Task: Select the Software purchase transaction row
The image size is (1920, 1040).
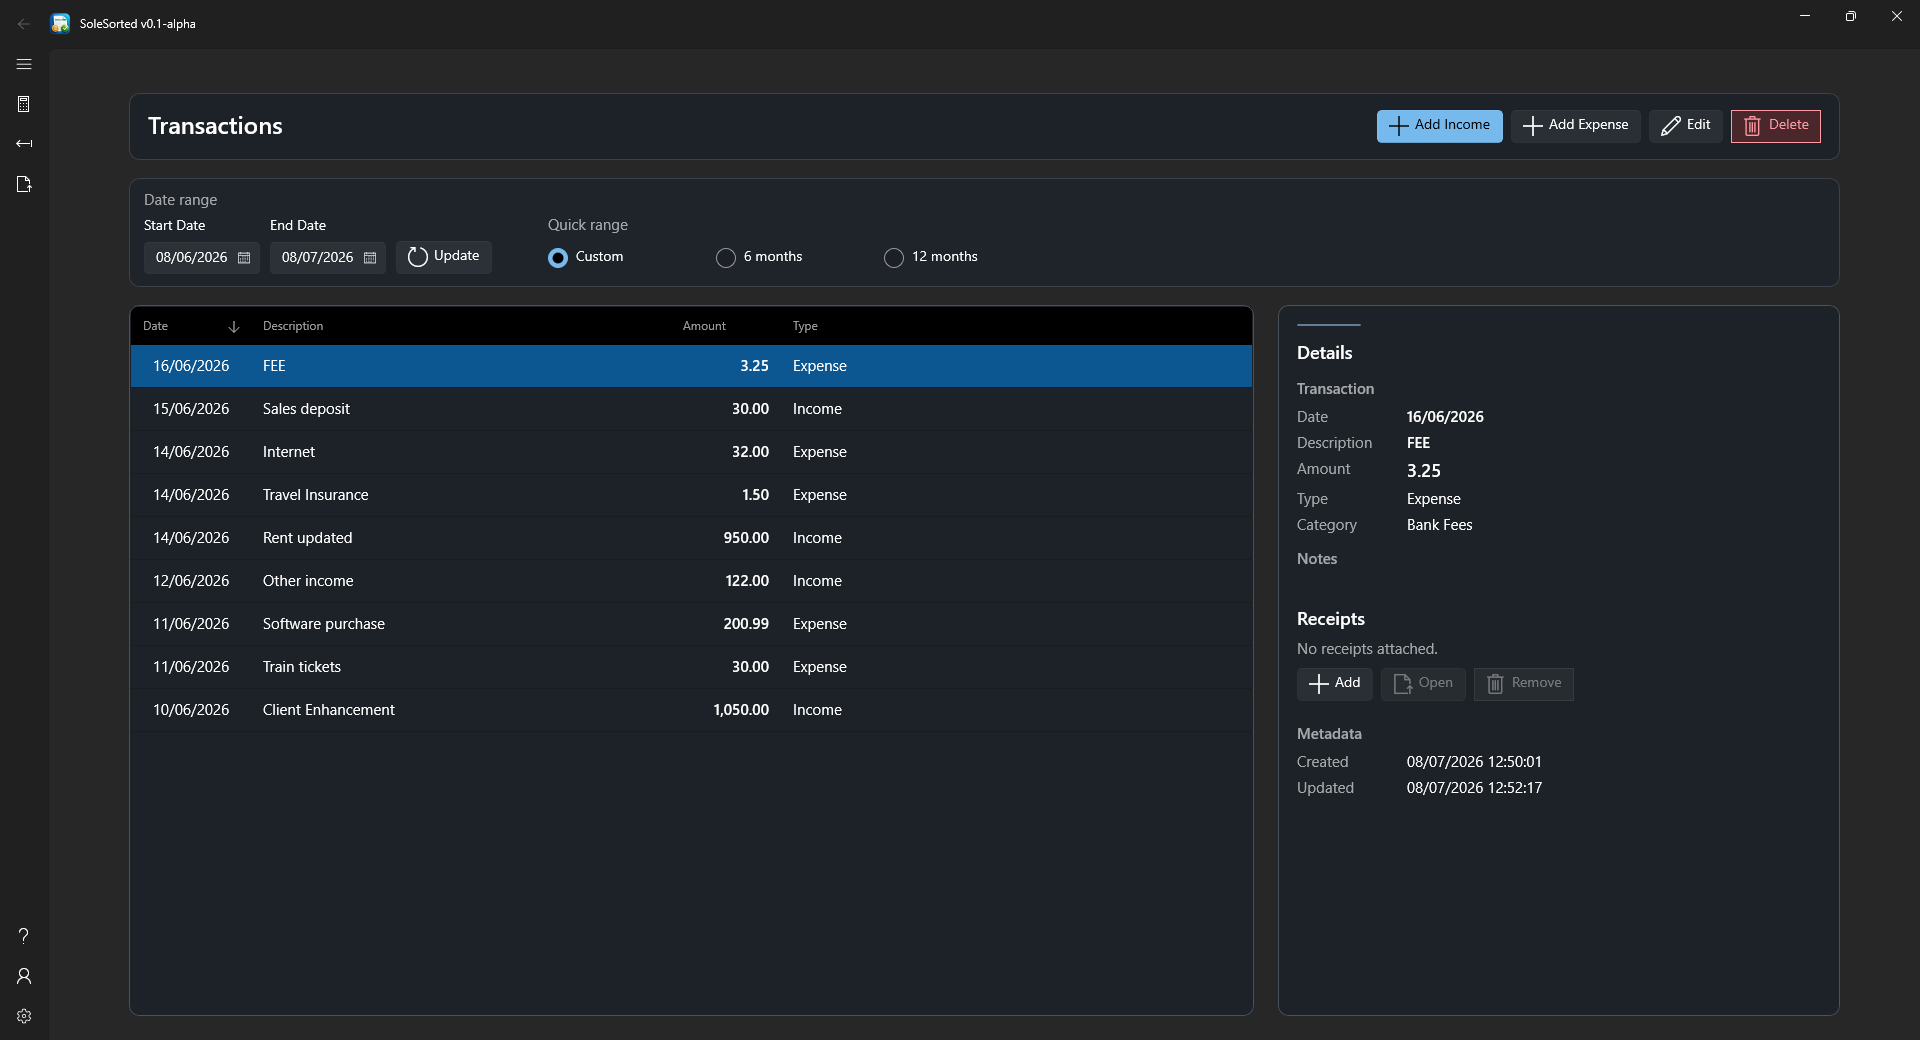Action: [691, 624]
